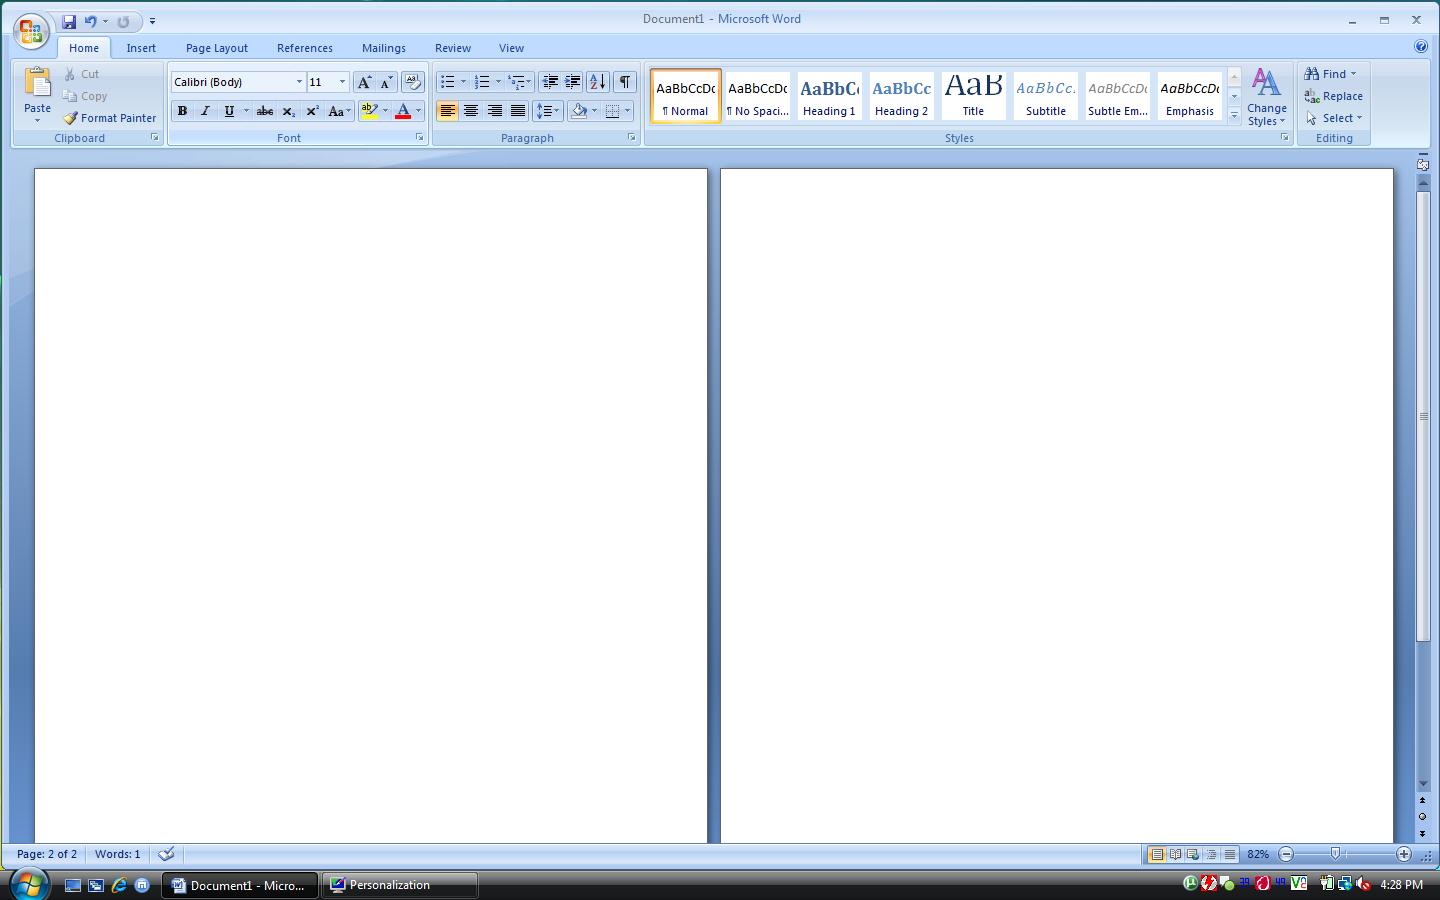The image size is (1440, 900).
Task: Undo the last action
Action: point(91,21)
